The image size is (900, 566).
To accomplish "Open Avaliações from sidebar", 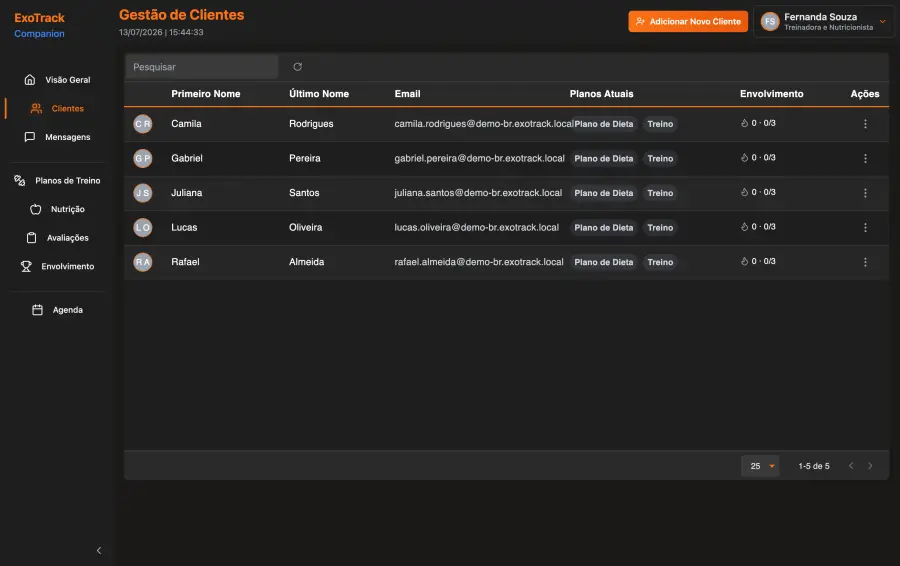I will 57,238.
